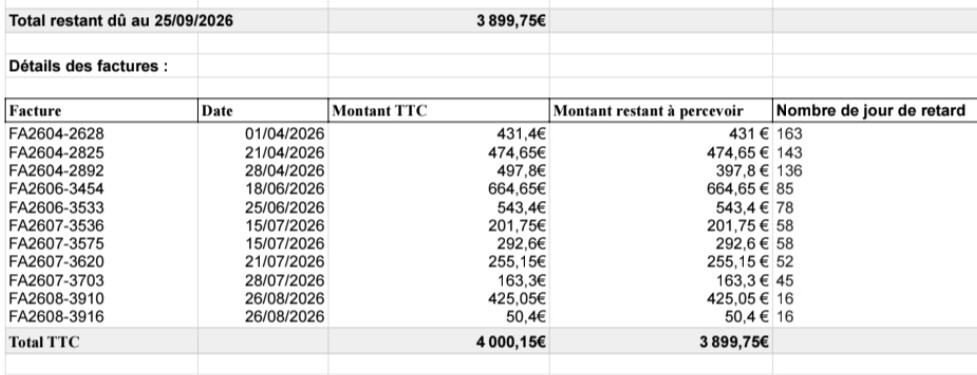Select invoice cell FA2604-2628
The image size is (977, 375).
pyautogui.click(x=102, y=134)
